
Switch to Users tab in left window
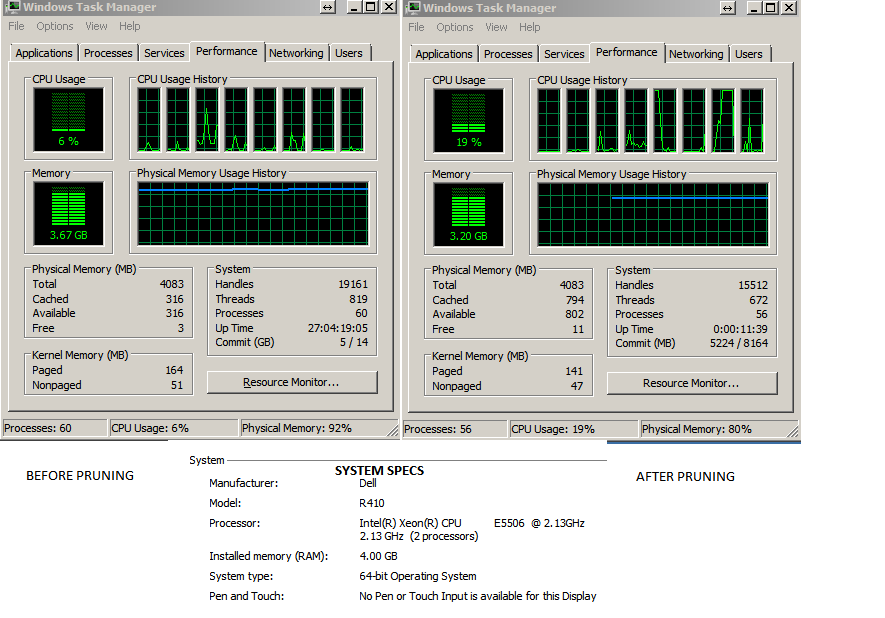349,53
